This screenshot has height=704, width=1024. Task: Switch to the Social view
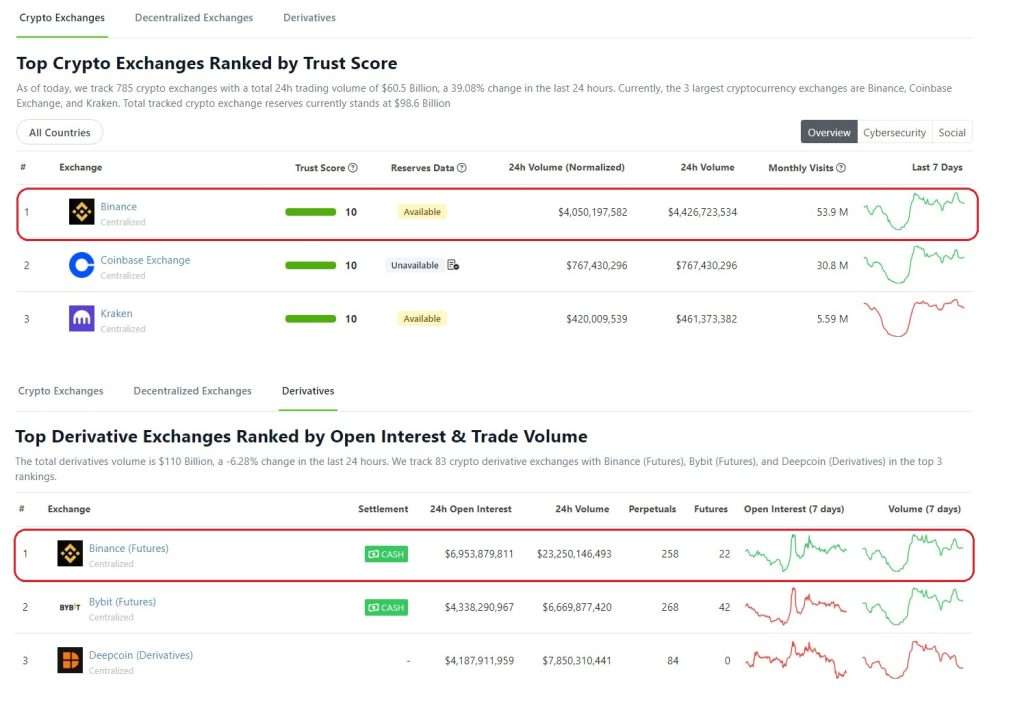pyautogui.click(x=952, y=133)
